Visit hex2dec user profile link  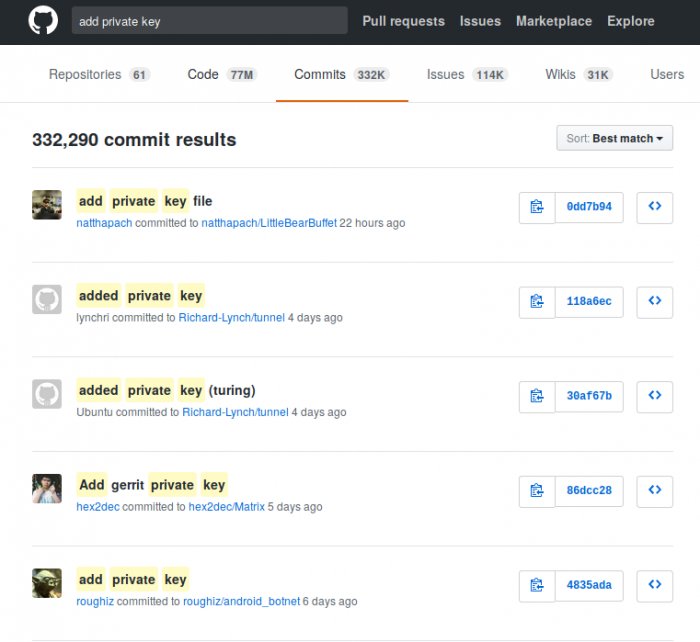(98, 507)
